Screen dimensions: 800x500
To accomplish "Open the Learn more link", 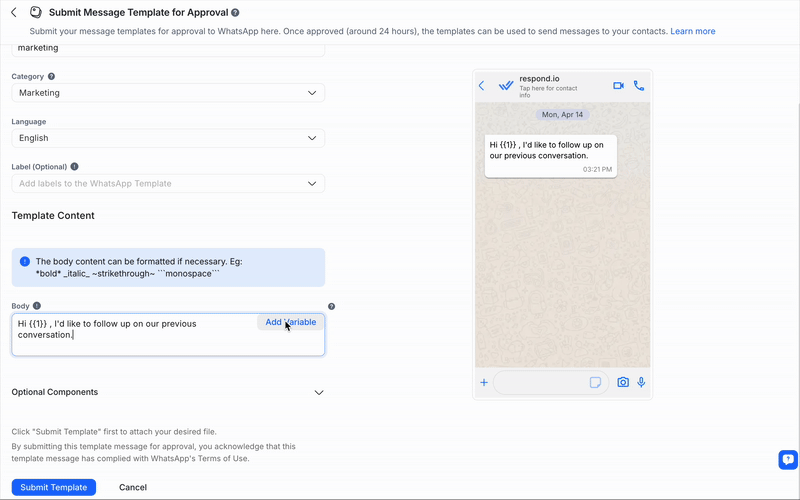I will pos(692,31).
